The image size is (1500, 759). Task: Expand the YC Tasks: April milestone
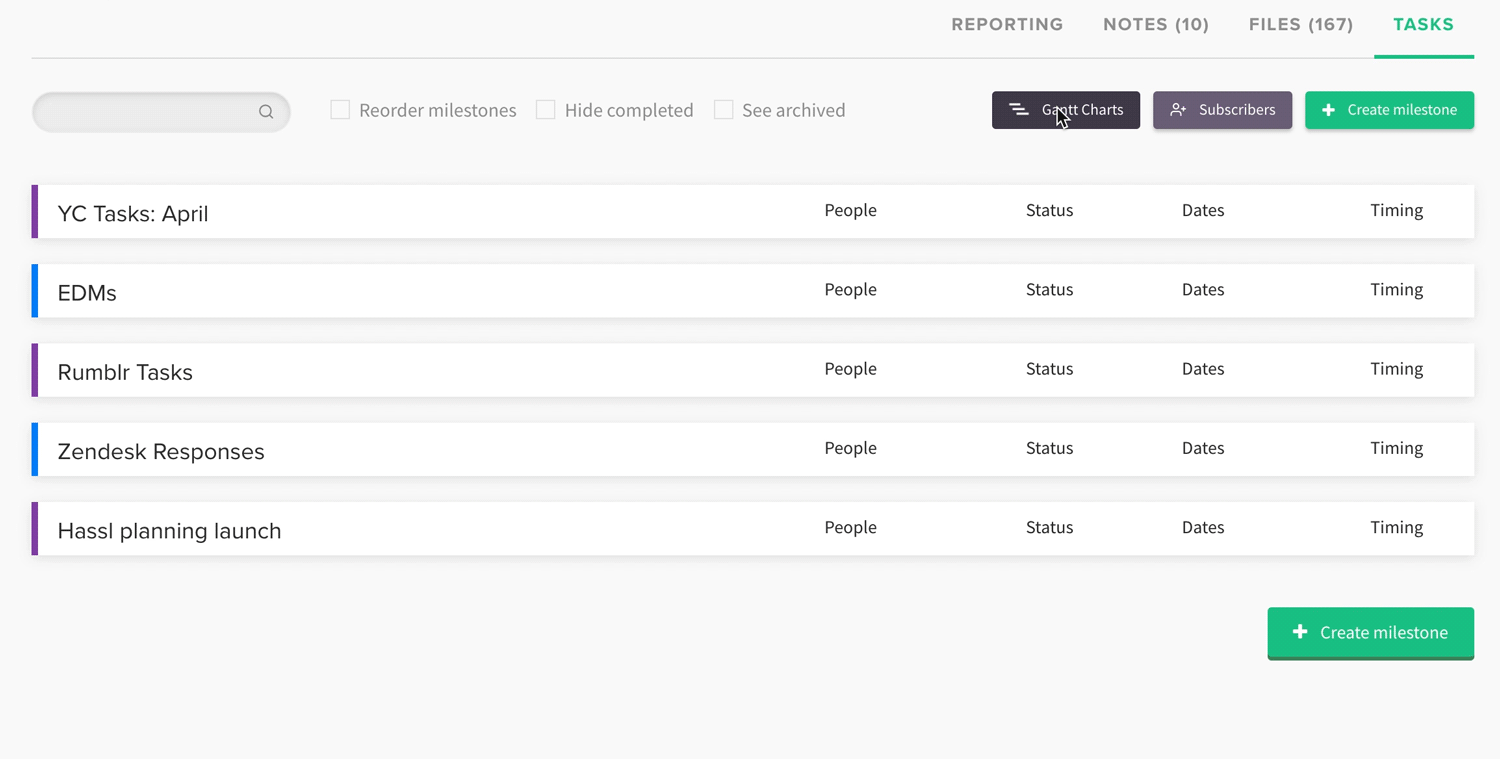[133, 213]
